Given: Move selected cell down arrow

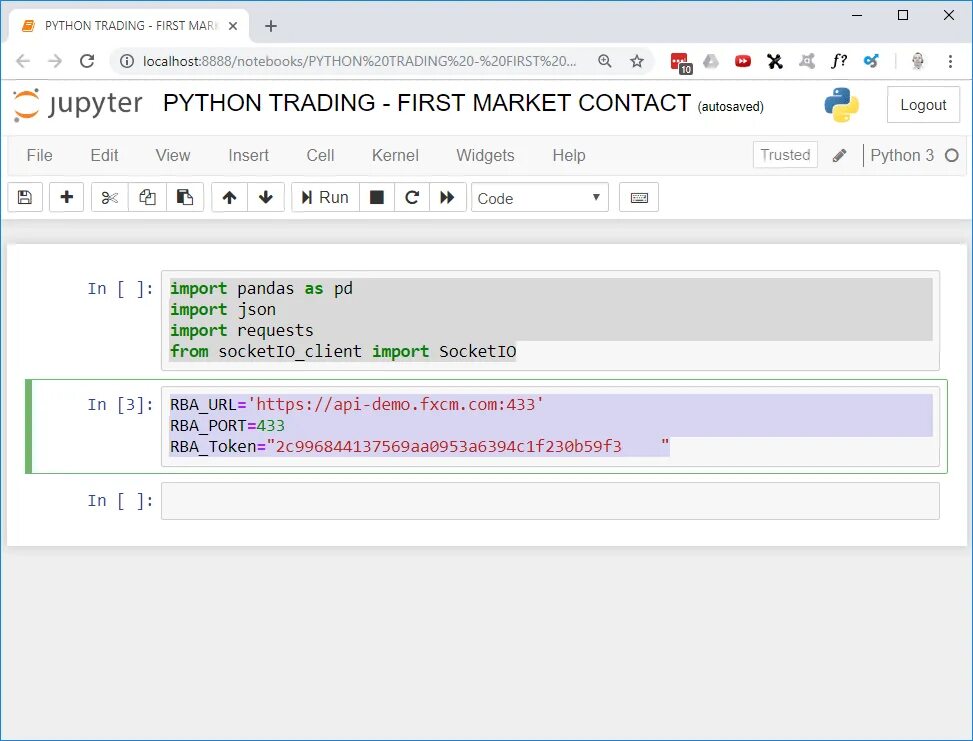Looking at the screenshot, I should 266,197.
